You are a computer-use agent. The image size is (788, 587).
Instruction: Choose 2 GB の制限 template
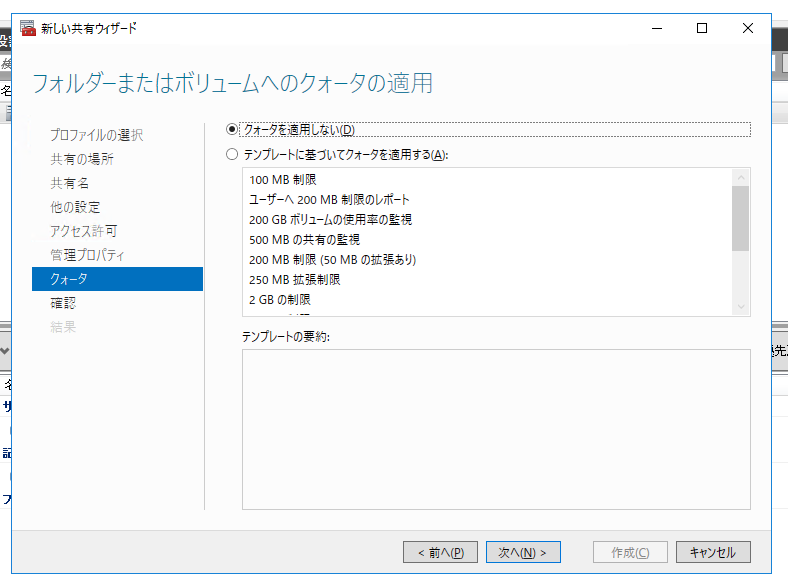pos(280,300)
